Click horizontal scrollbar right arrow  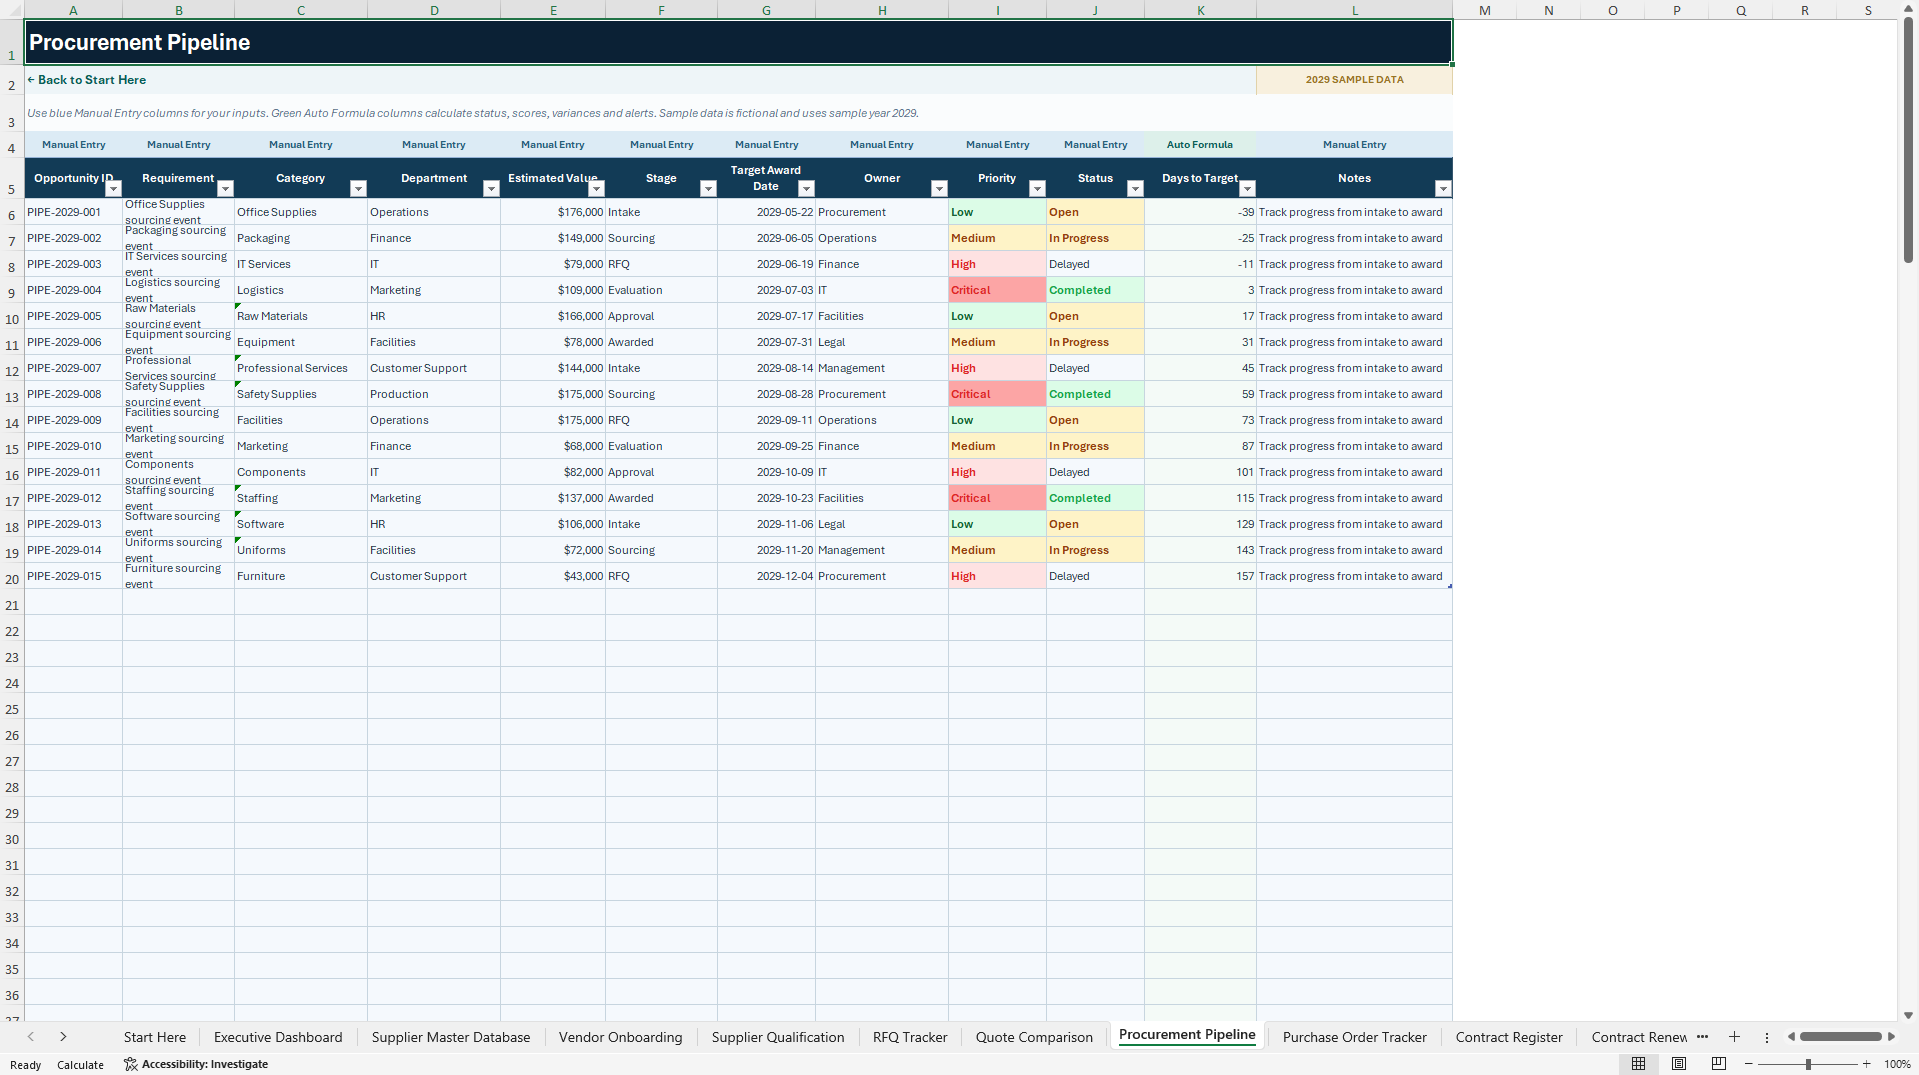point(1891,1037)
